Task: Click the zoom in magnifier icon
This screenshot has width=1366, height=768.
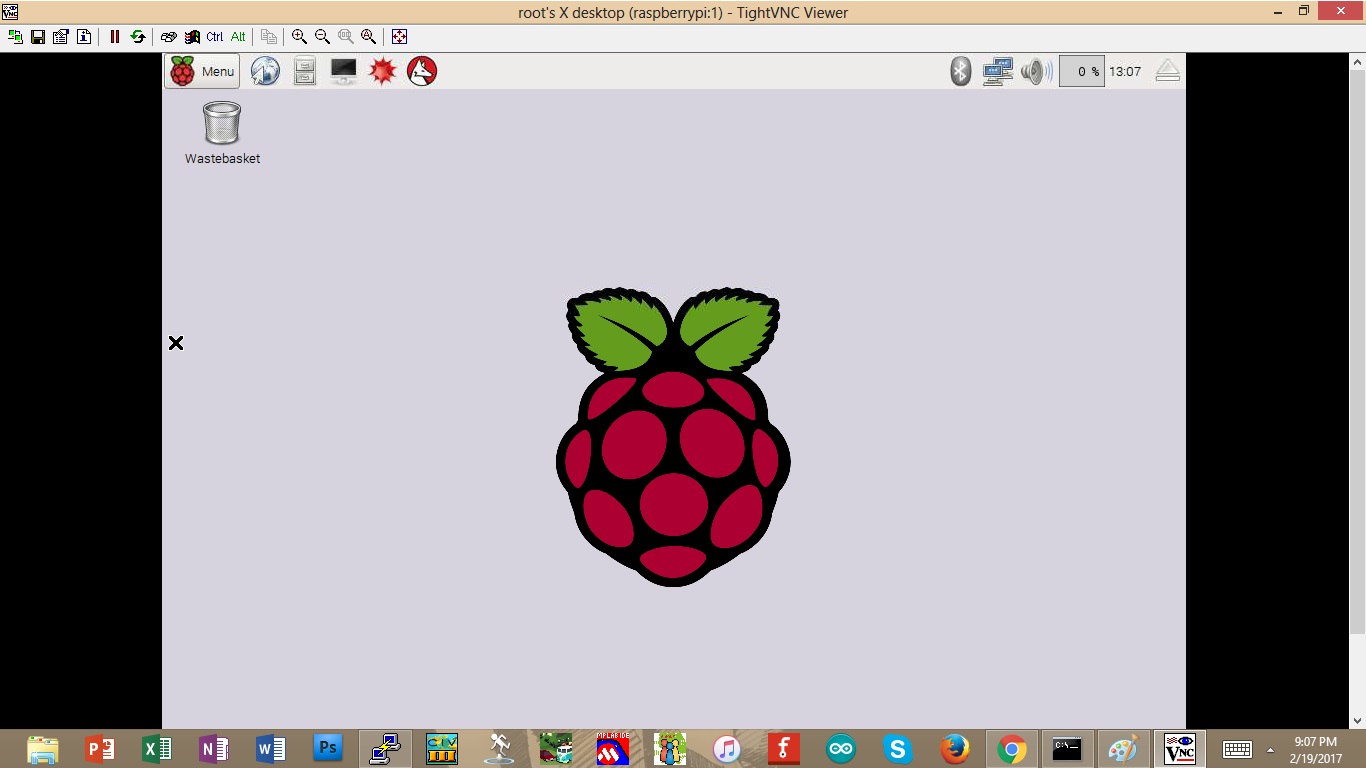Action: click(299, 37)
